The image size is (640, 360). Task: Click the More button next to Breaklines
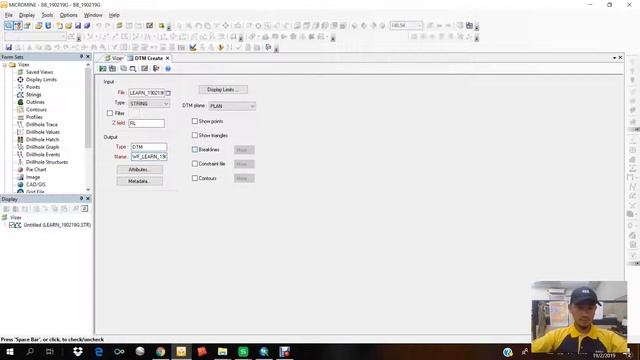(244, 150)
